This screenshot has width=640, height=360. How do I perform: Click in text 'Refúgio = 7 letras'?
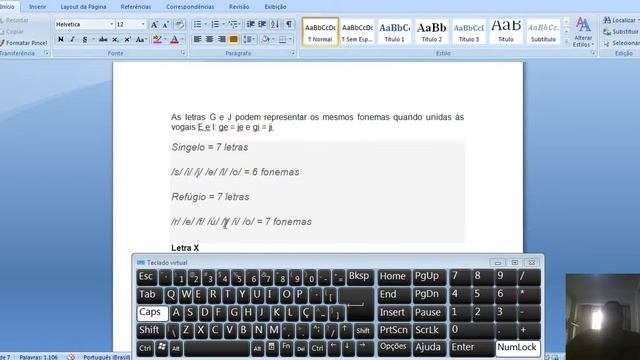[210, 197]
